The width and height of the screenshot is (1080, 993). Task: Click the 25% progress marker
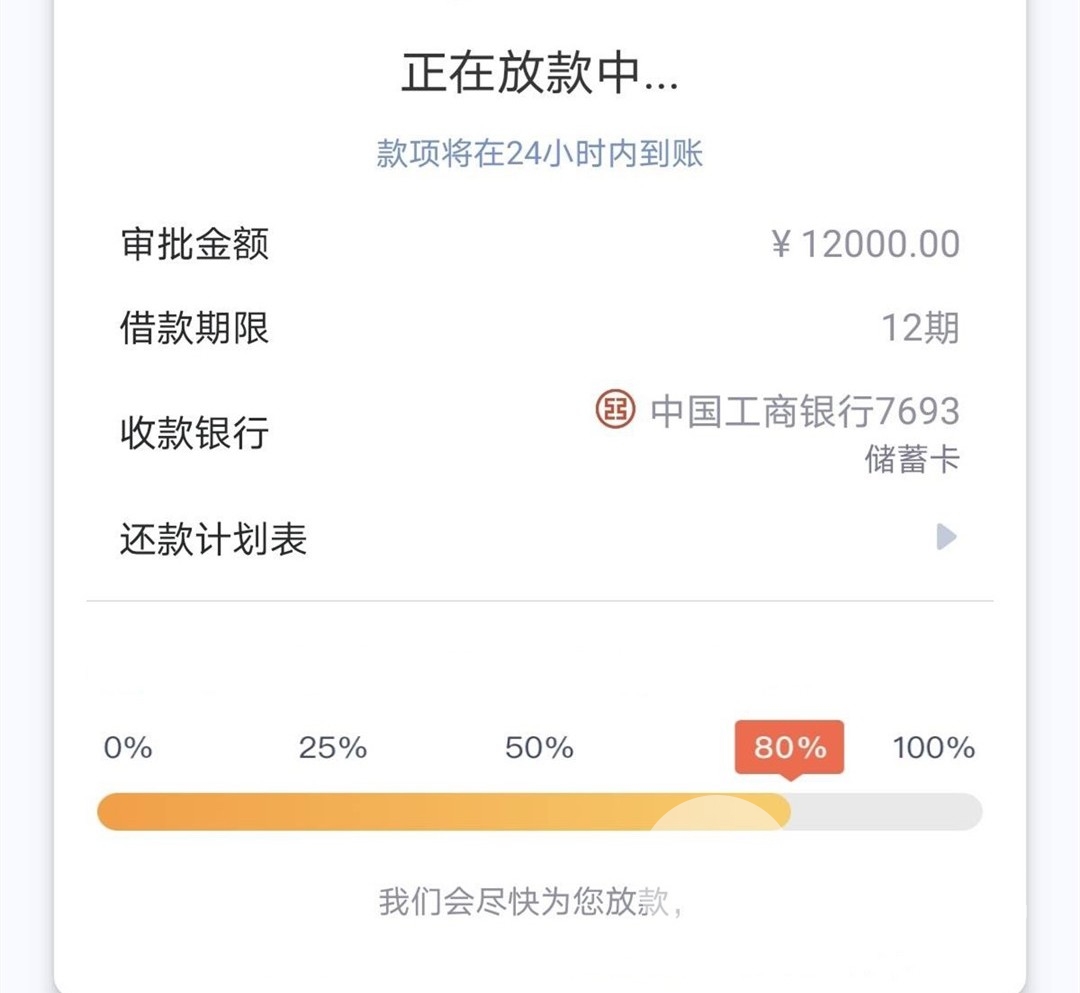tap(333, 748)
